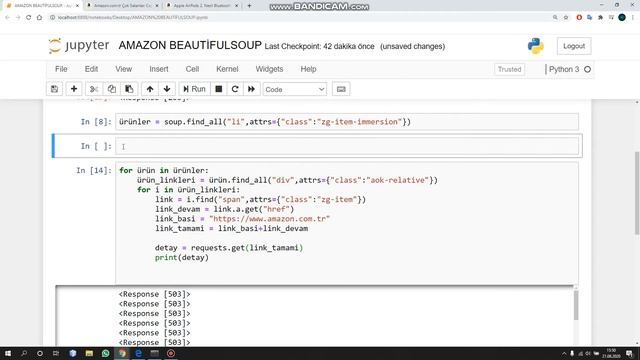Go back in browser history
This screenshot has width=640, height=360.
pos(7,18)
